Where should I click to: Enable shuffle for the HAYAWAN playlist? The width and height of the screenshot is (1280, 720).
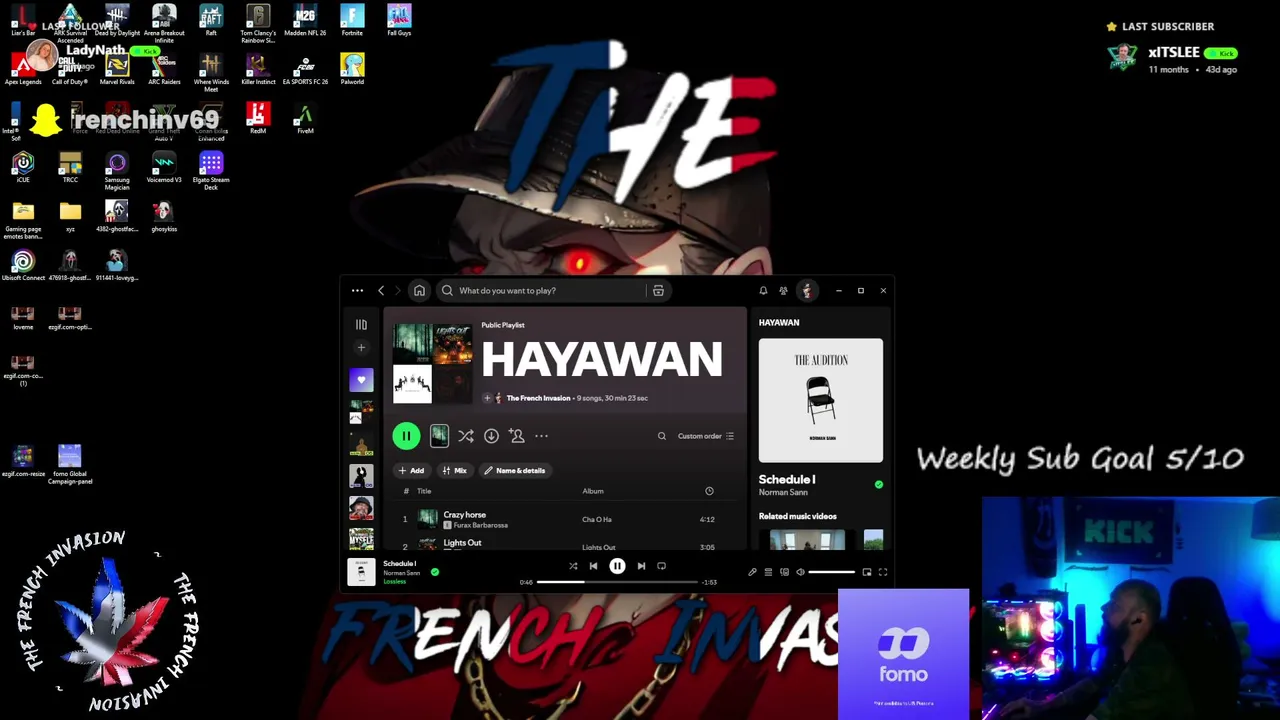tap(466, 436)
